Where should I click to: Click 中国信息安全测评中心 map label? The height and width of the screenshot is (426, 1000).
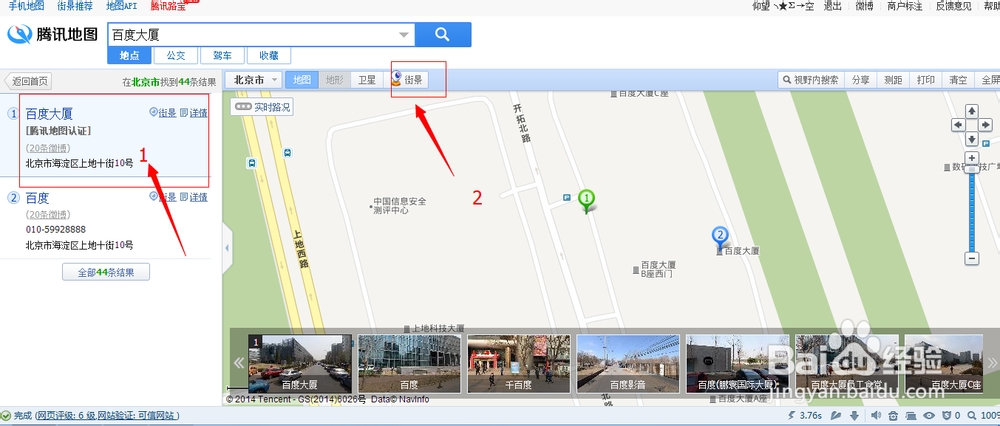pyautogui.click(x=400, y=205)
